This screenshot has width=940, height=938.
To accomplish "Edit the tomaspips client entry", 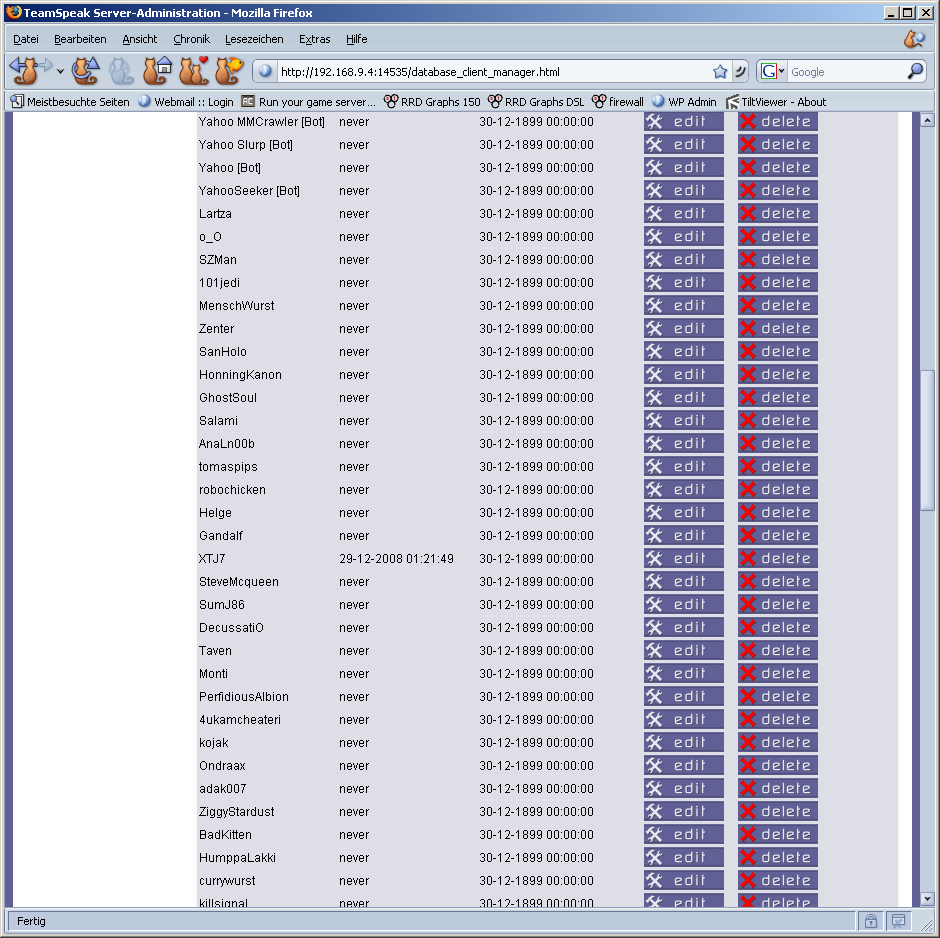I will pyautogui.click(x=683, y=467).
